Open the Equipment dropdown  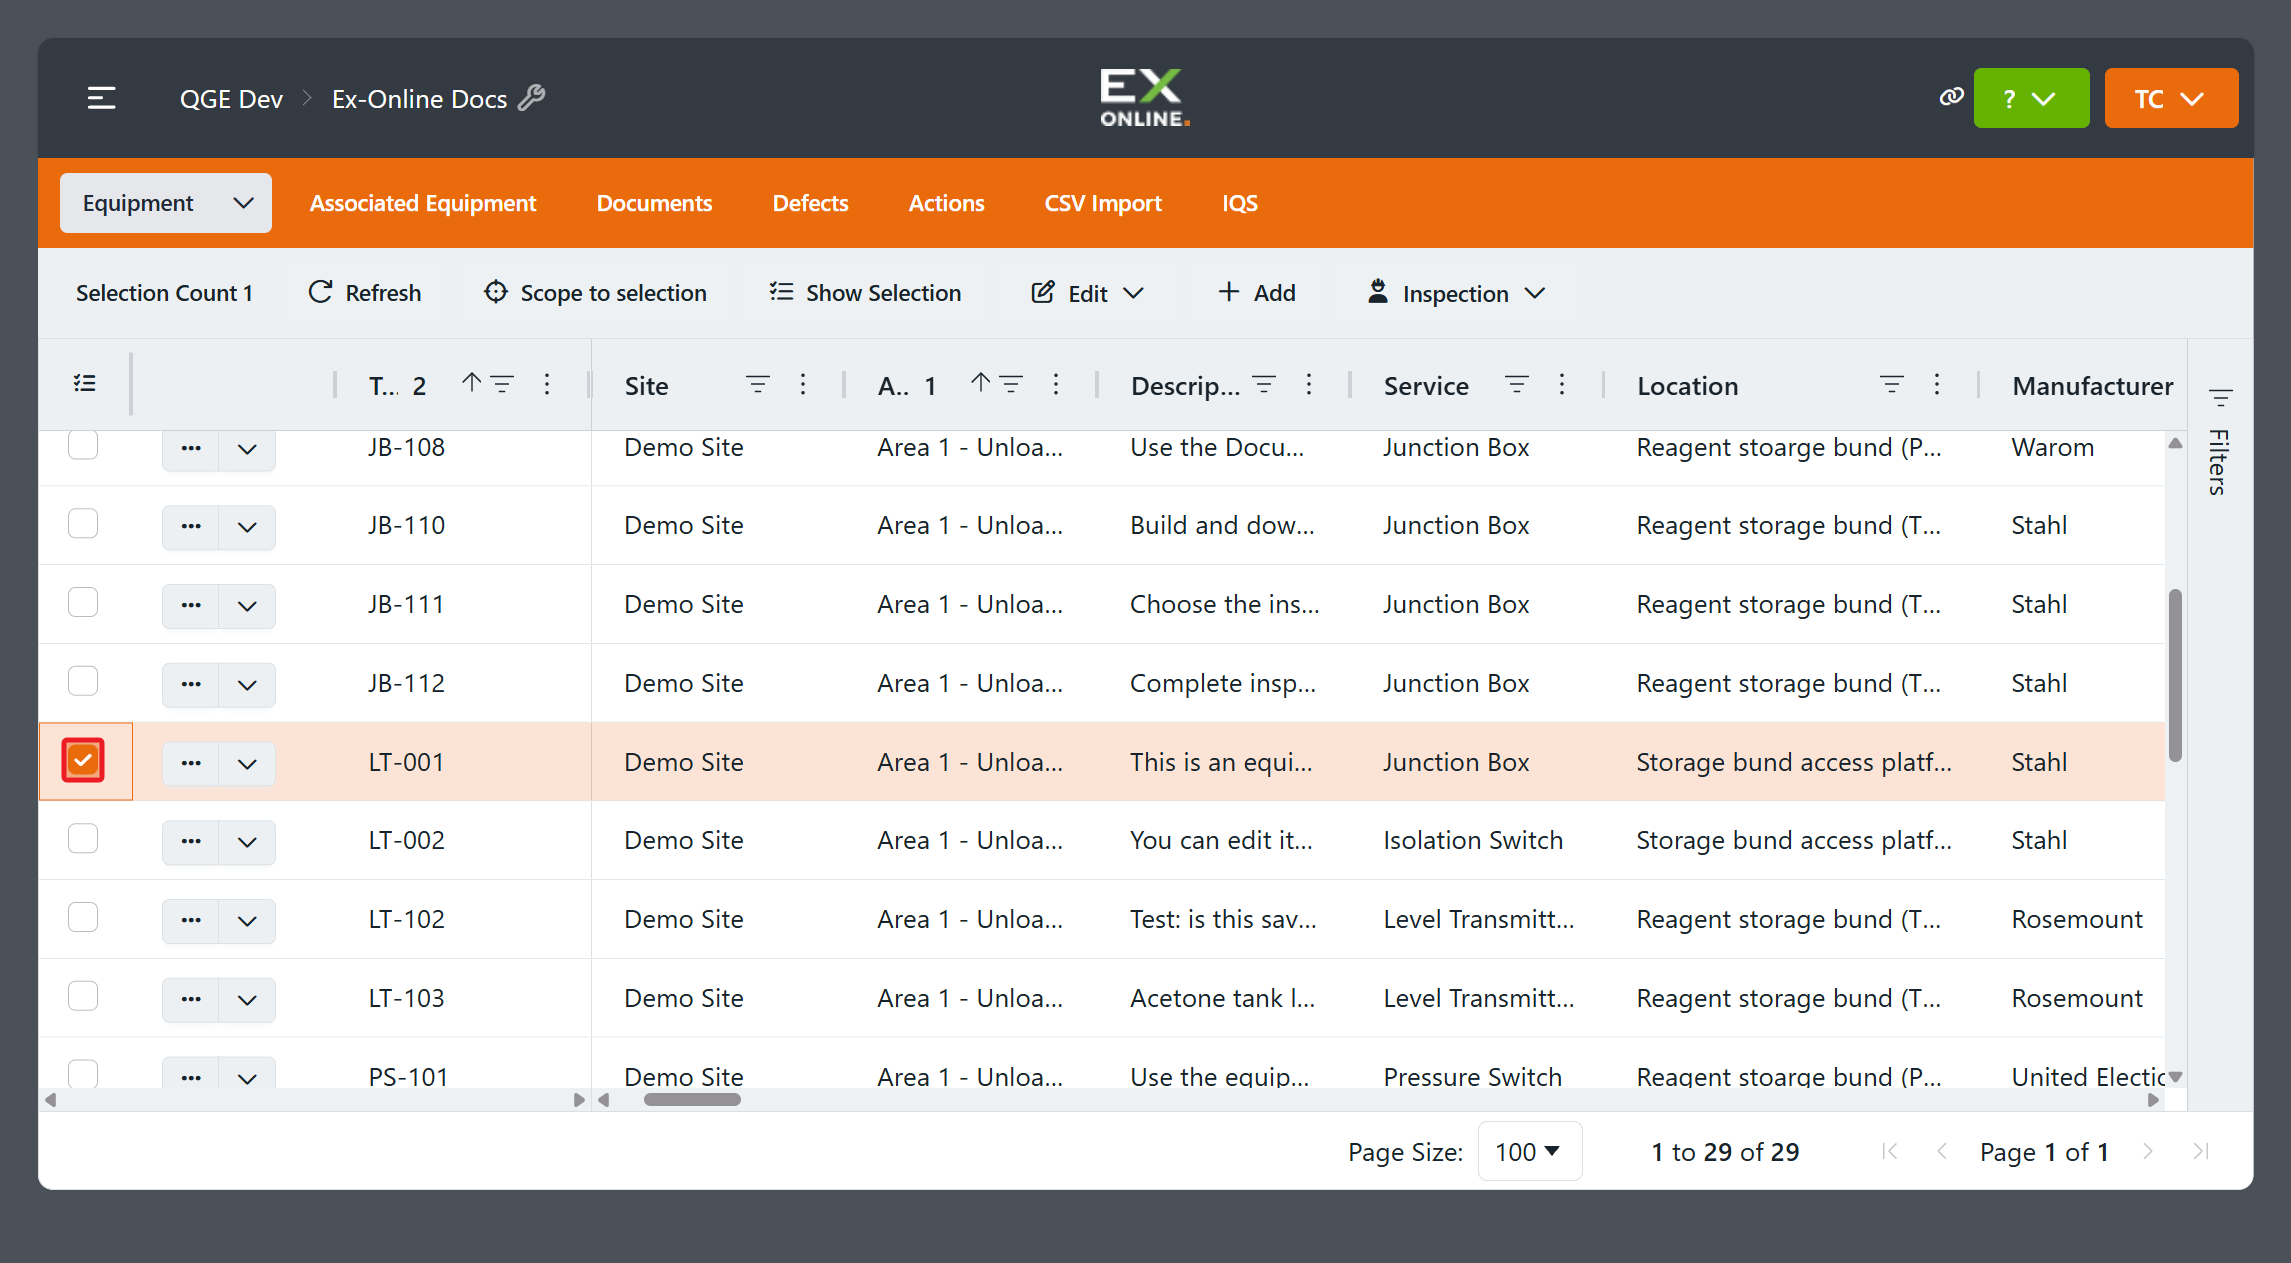[166, 203]
